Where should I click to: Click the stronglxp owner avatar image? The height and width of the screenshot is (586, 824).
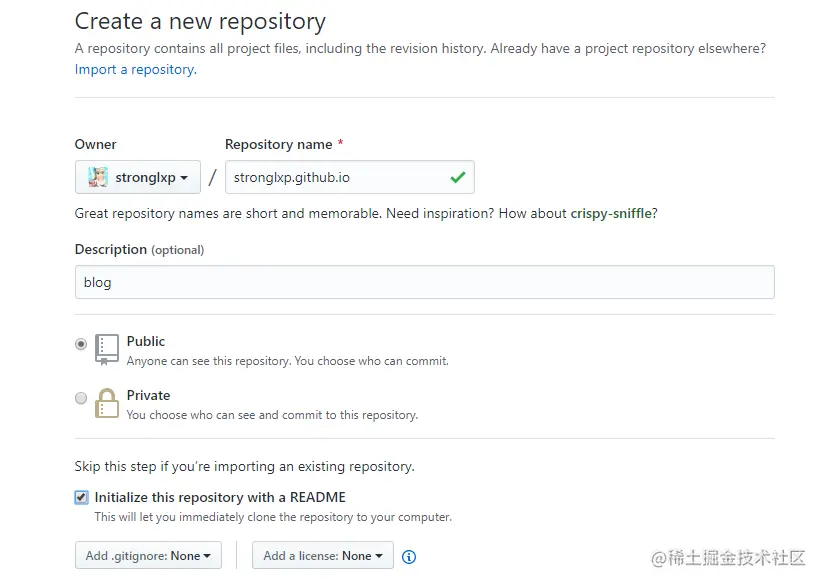point(98,177)
